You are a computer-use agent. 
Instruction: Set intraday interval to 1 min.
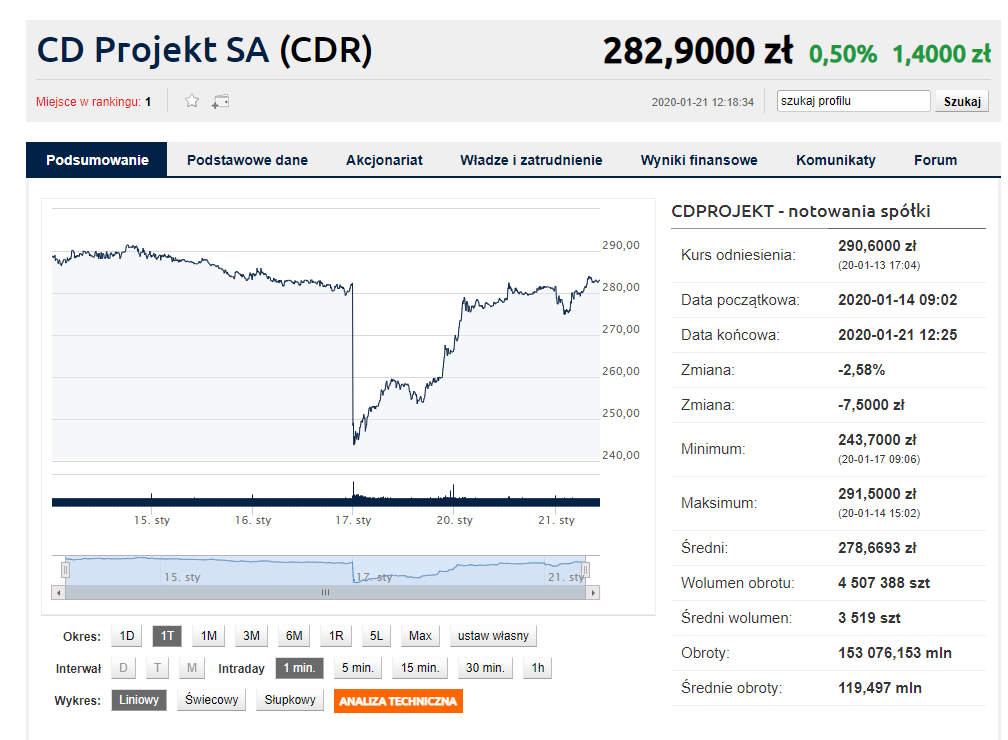click(x=300, y=668)
